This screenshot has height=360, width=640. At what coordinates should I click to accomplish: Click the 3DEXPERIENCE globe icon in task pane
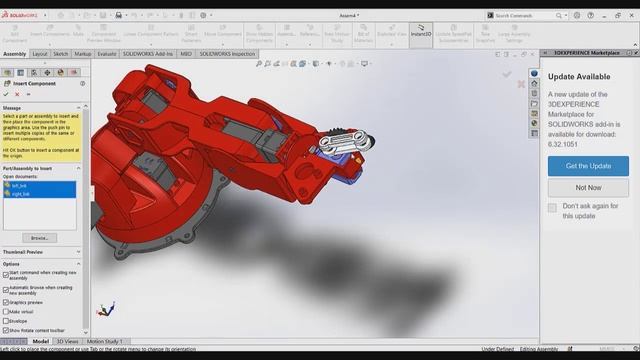[534, 73]
